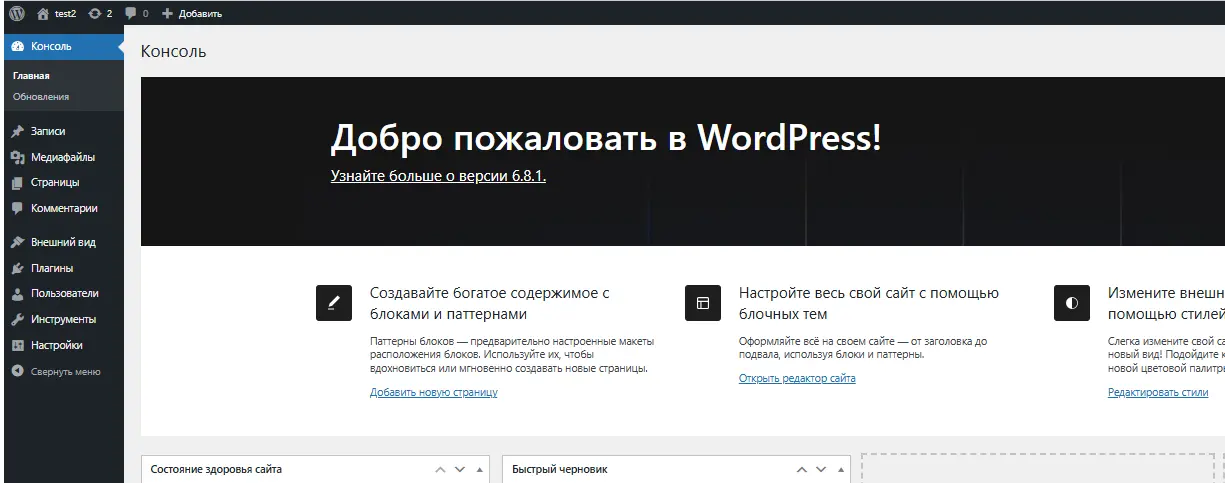The width and height of the screenshot is (1225, 483).
Task: Follow the Узнайте больше о версии 6.8.1 link
Action: (x=438, y=176)
